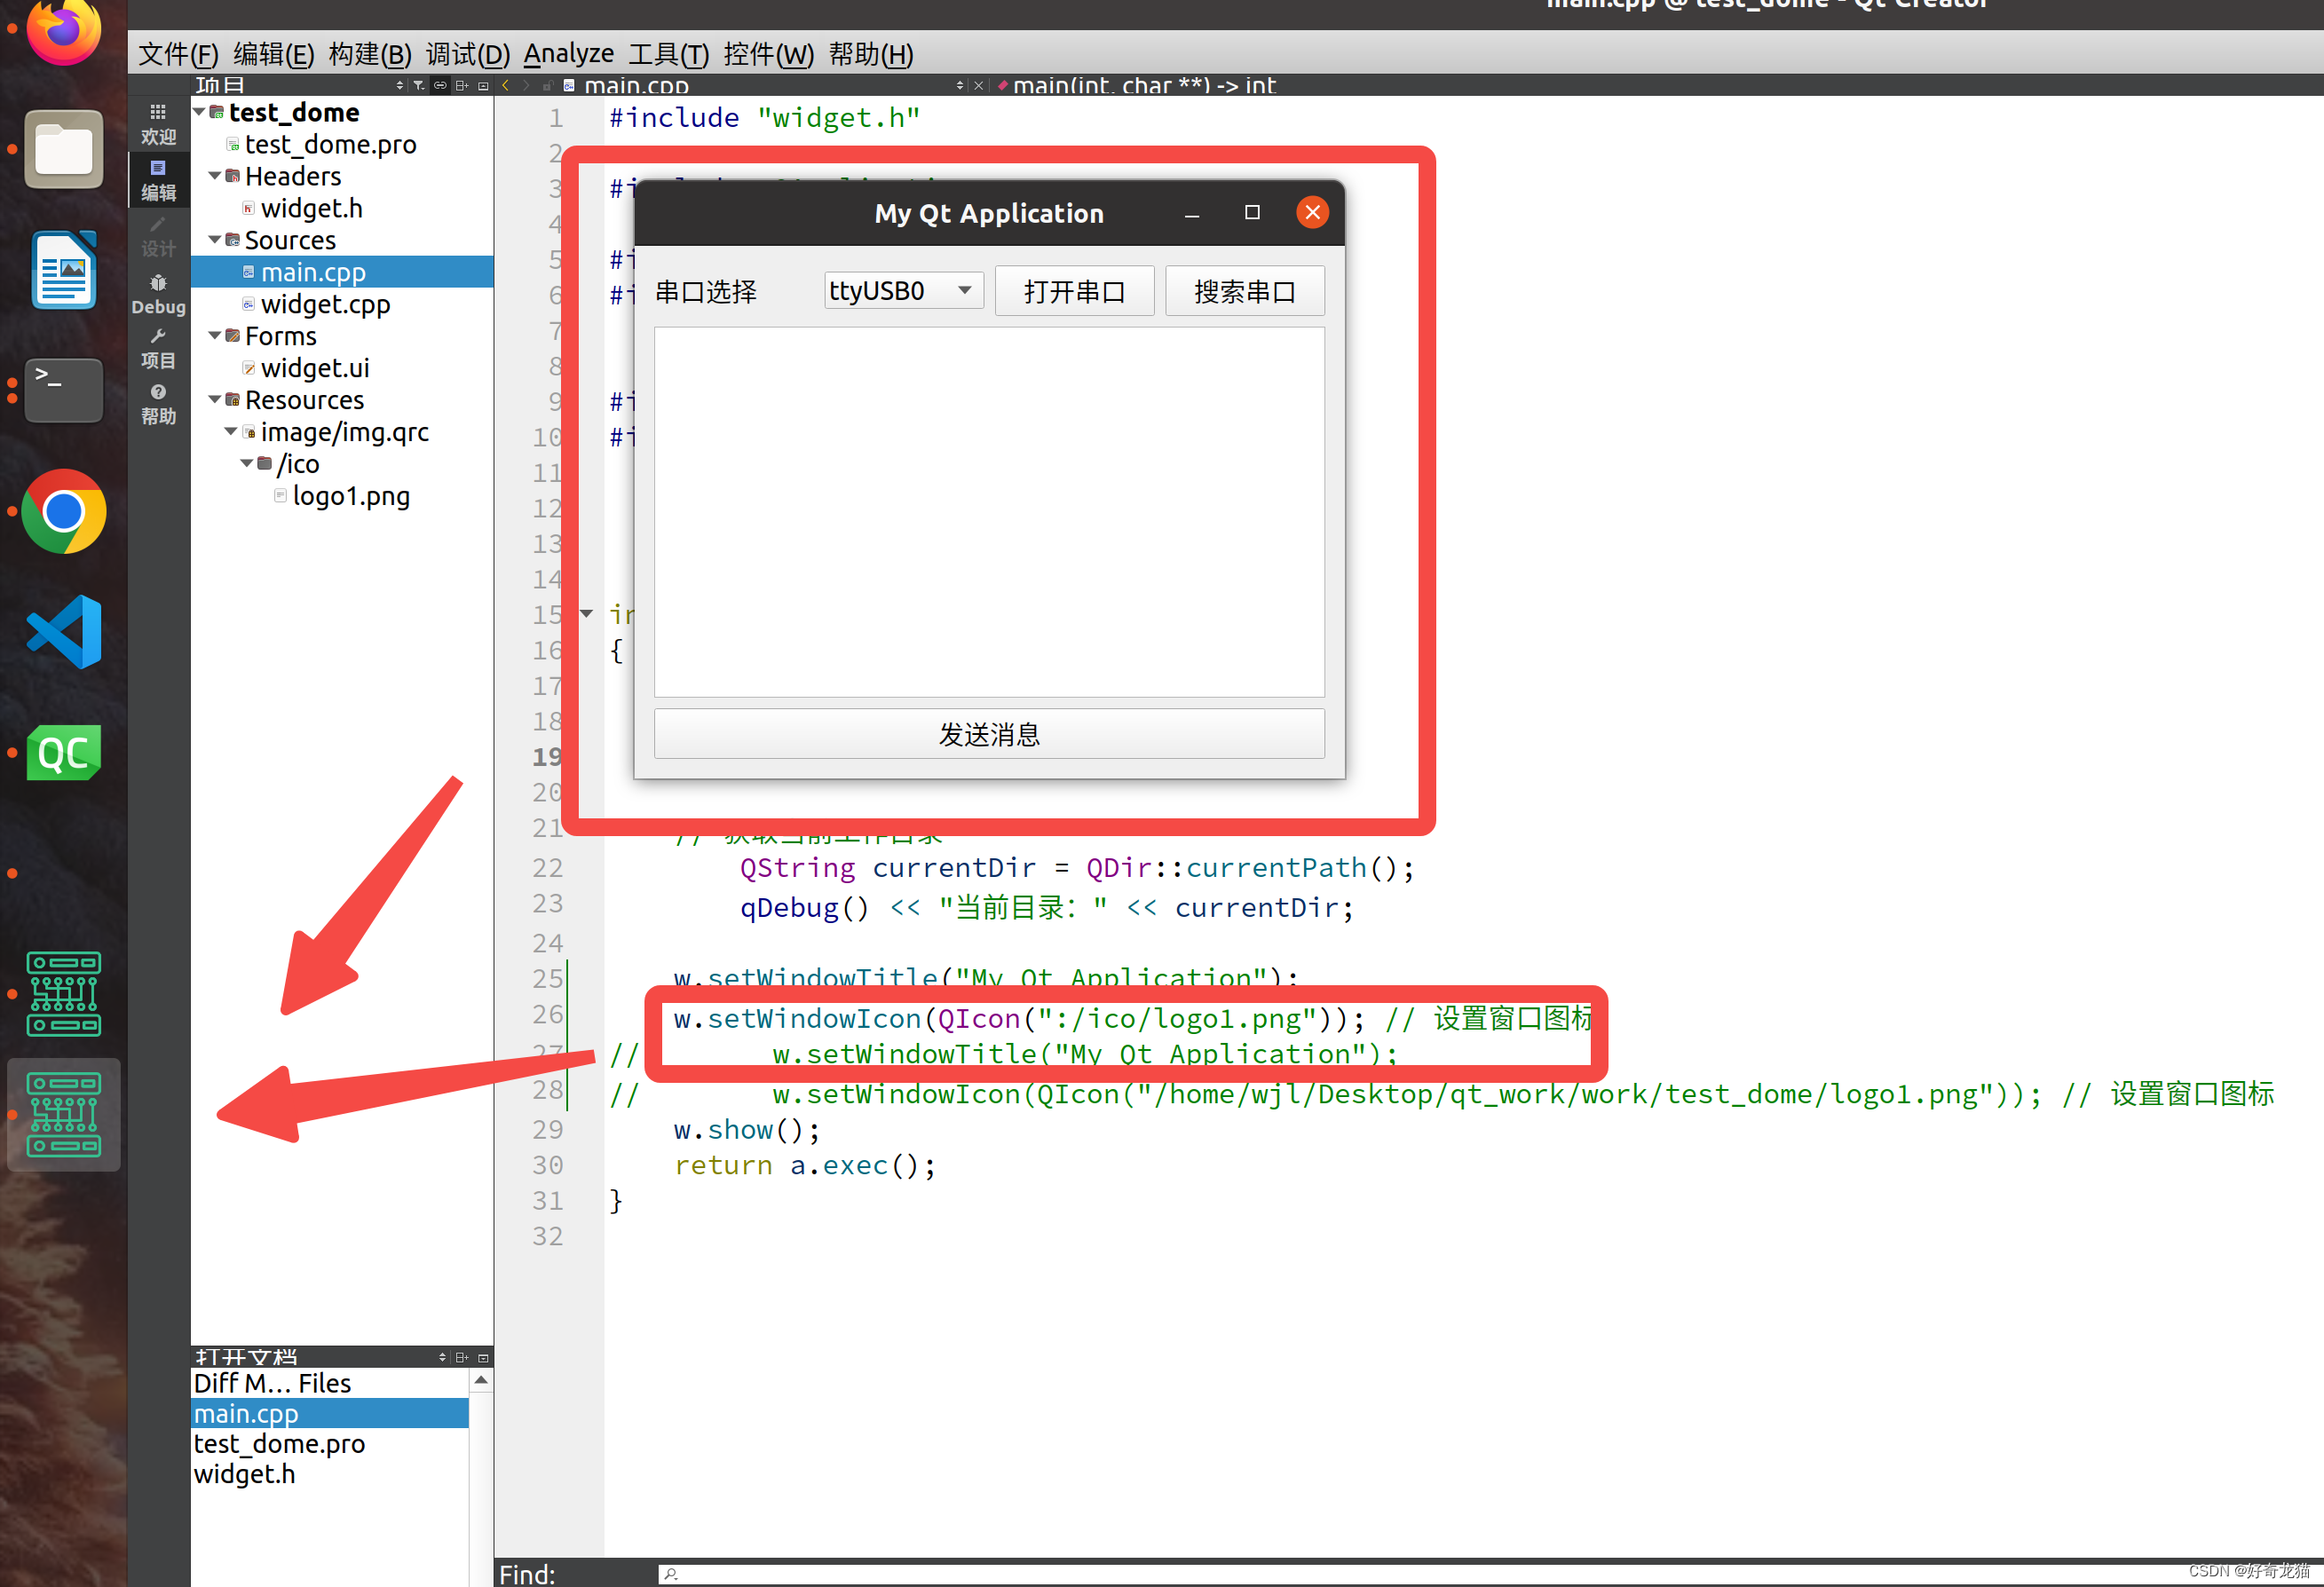This screenshot has height=1587, width=2324.
Task: Select widget.cpp under Sources
Action: pos(325,304)
